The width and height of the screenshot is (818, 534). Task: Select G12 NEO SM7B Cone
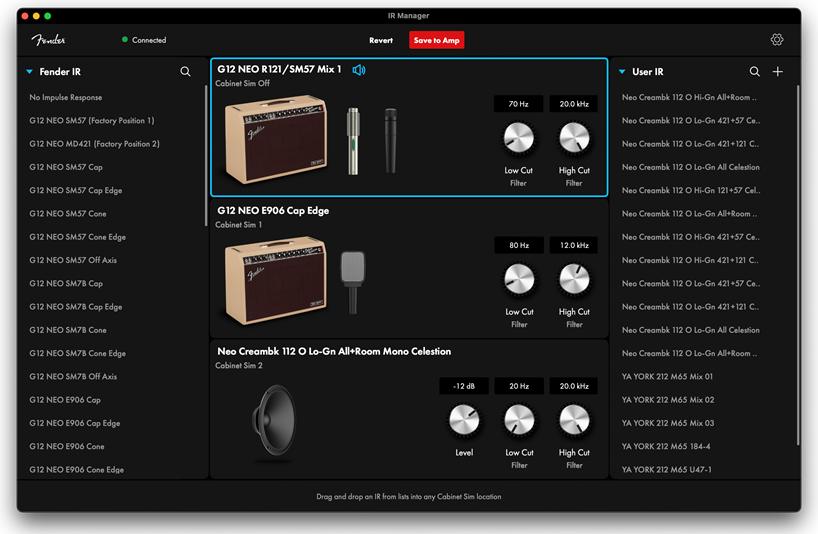tap(68, 330)
